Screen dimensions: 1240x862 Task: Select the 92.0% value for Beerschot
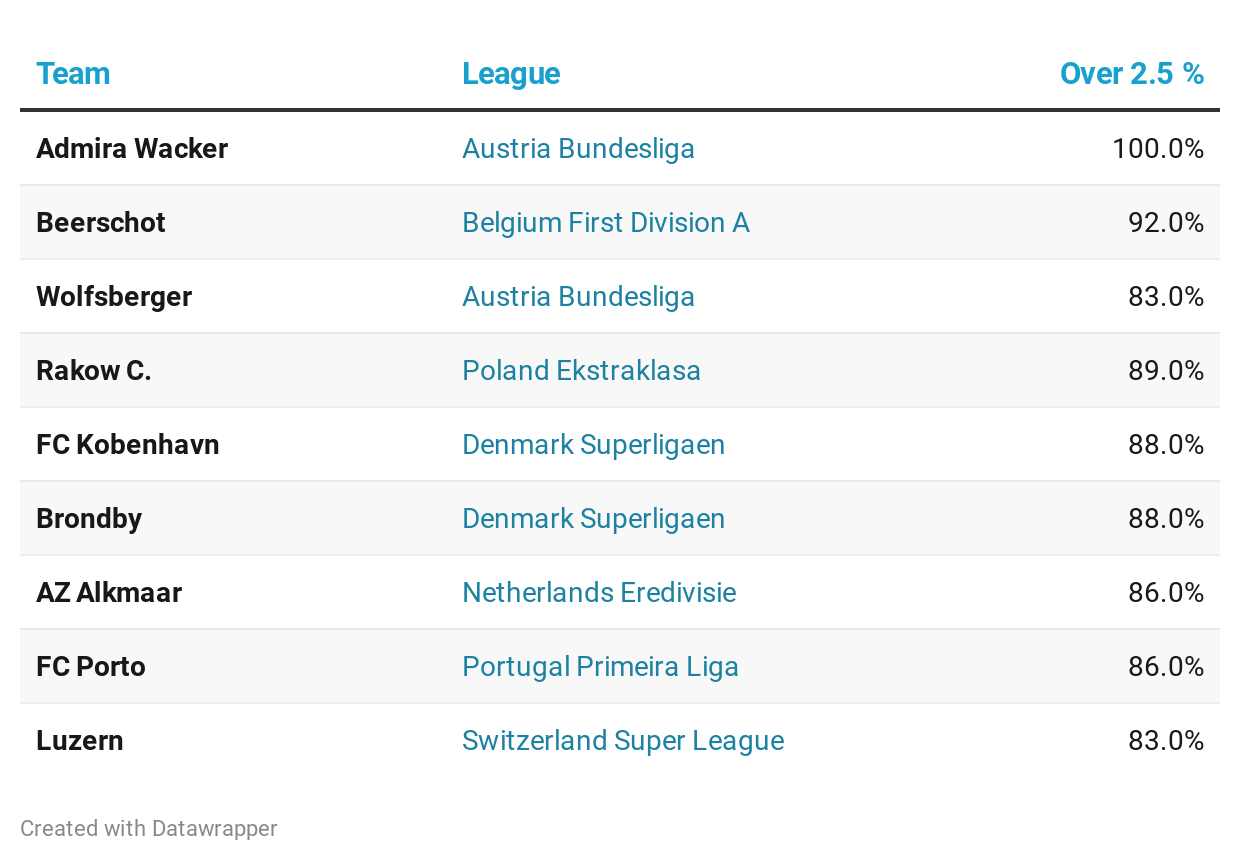1165,222
